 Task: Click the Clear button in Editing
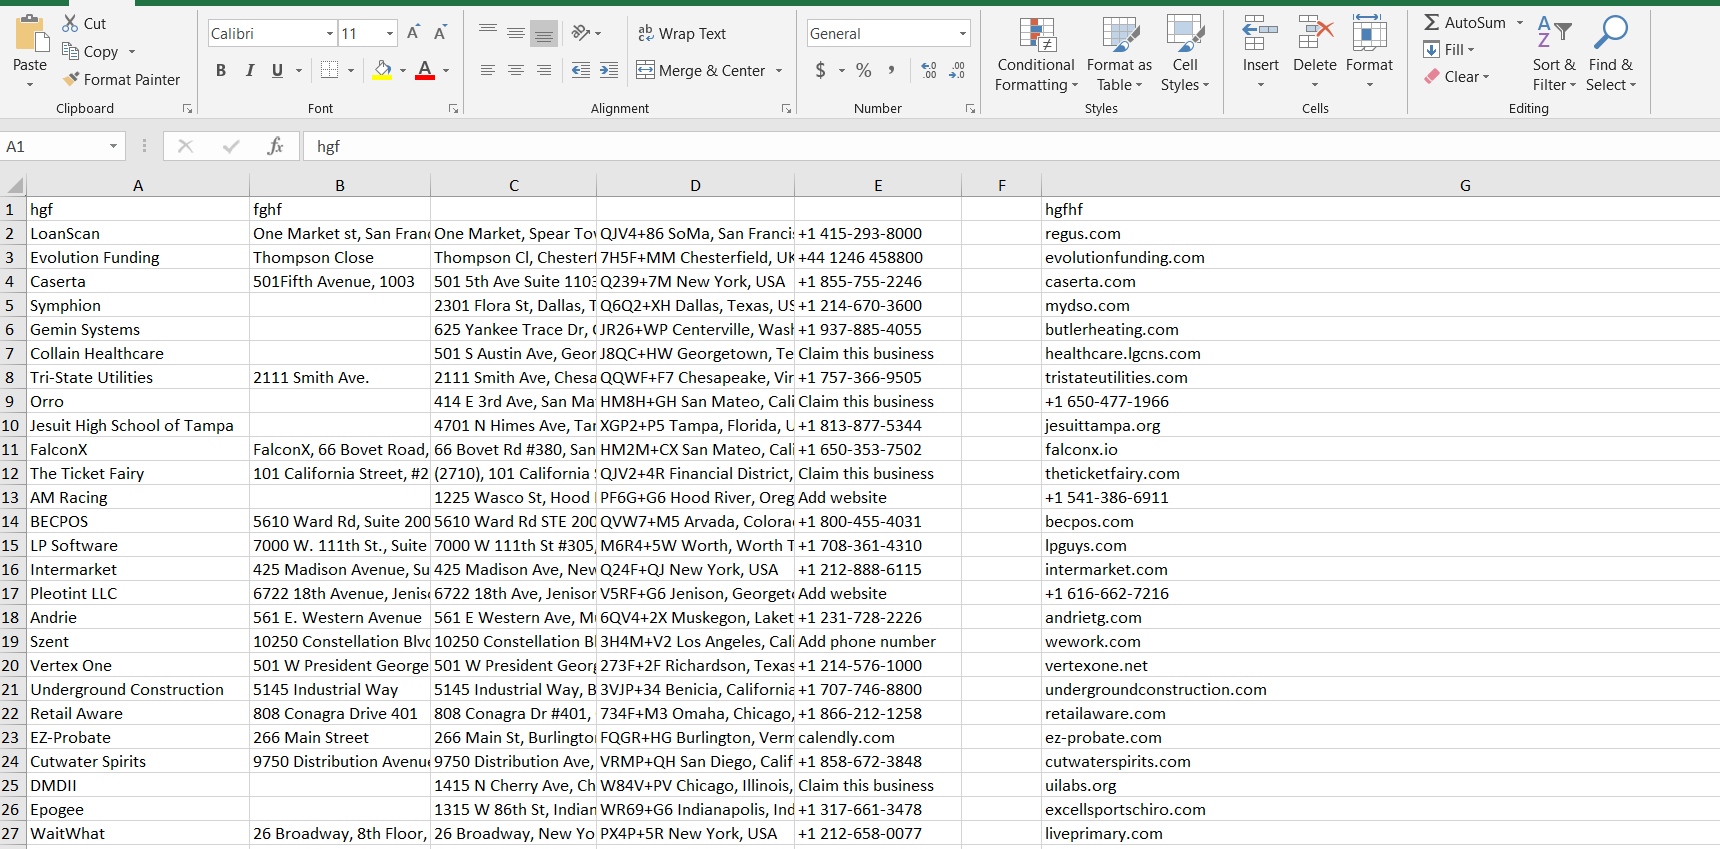1457,76
